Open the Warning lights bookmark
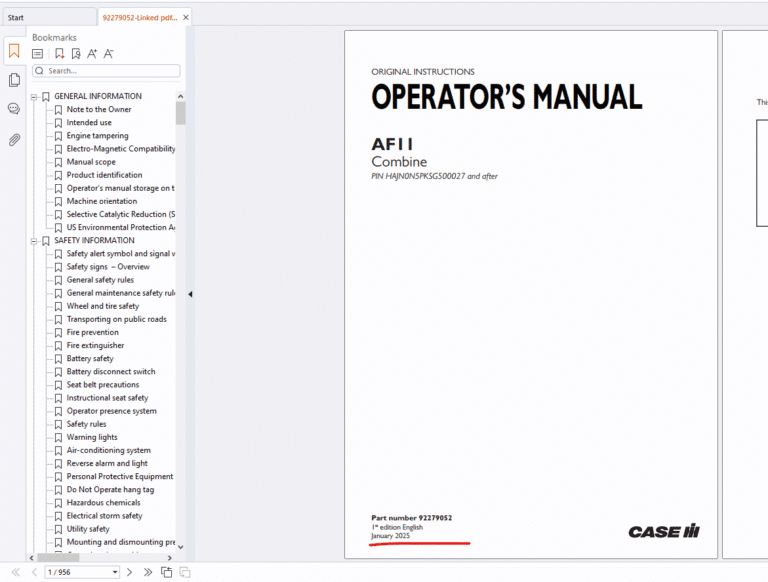 point(92,437)
